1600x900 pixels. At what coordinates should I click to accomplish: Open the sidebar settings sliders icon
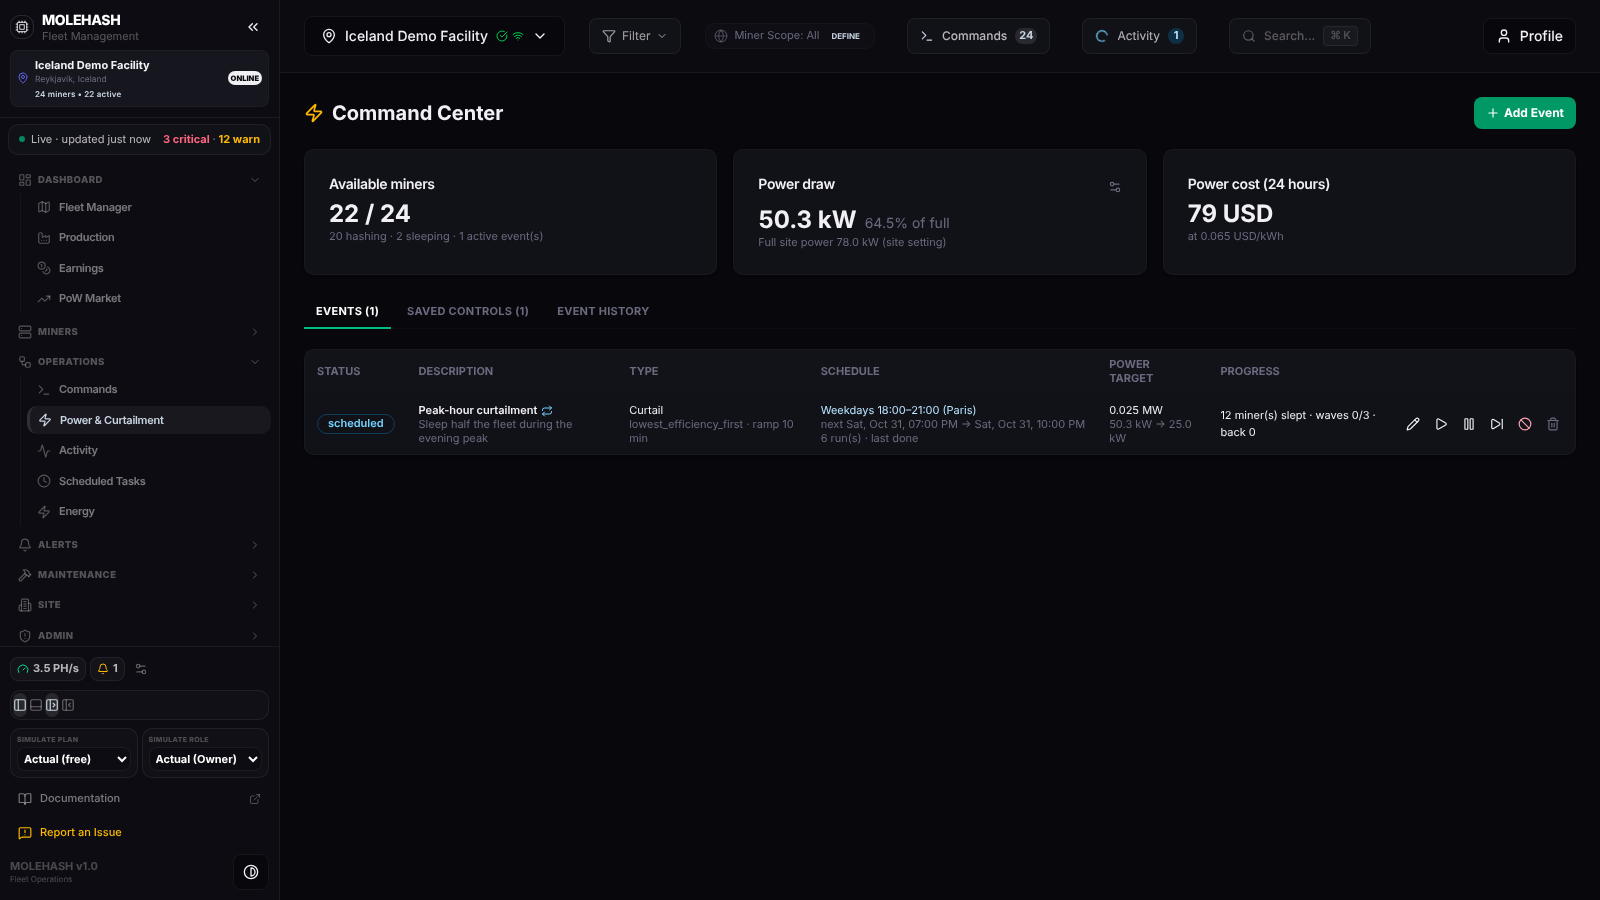tap(141, 669)
